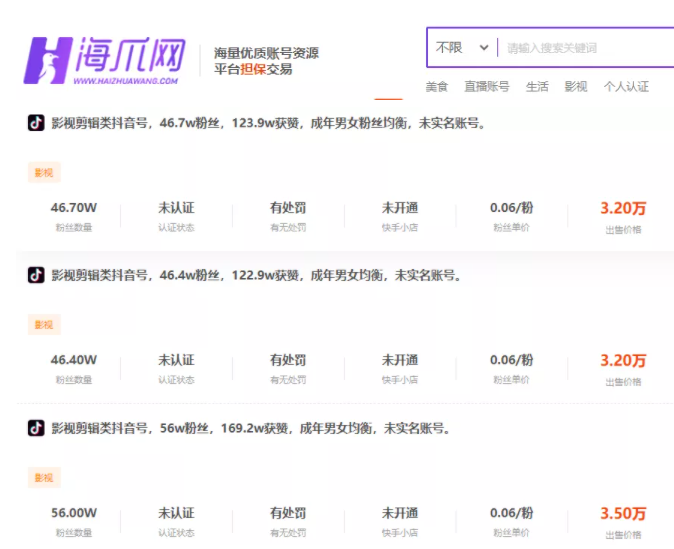Click 有处罚 value in 56.00W row
The height and width of the screenshot is (549, 674).
tap(288, 513)
